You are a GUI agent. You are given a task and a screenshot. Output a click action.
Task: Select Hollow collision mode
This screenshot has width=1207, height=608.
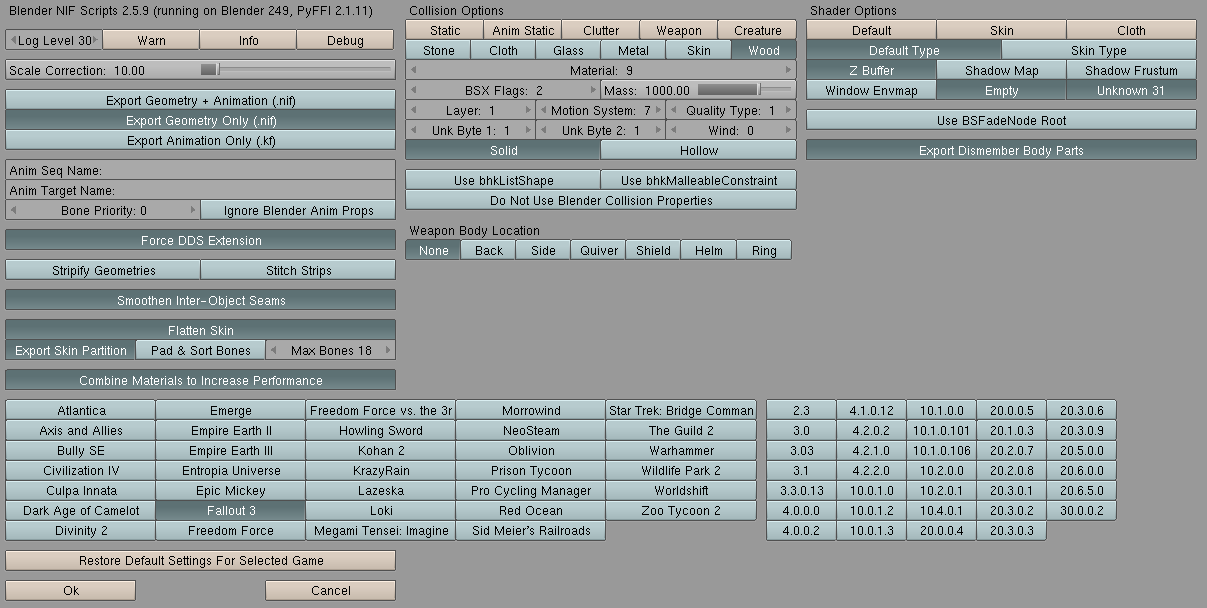(x=699, y=150)
